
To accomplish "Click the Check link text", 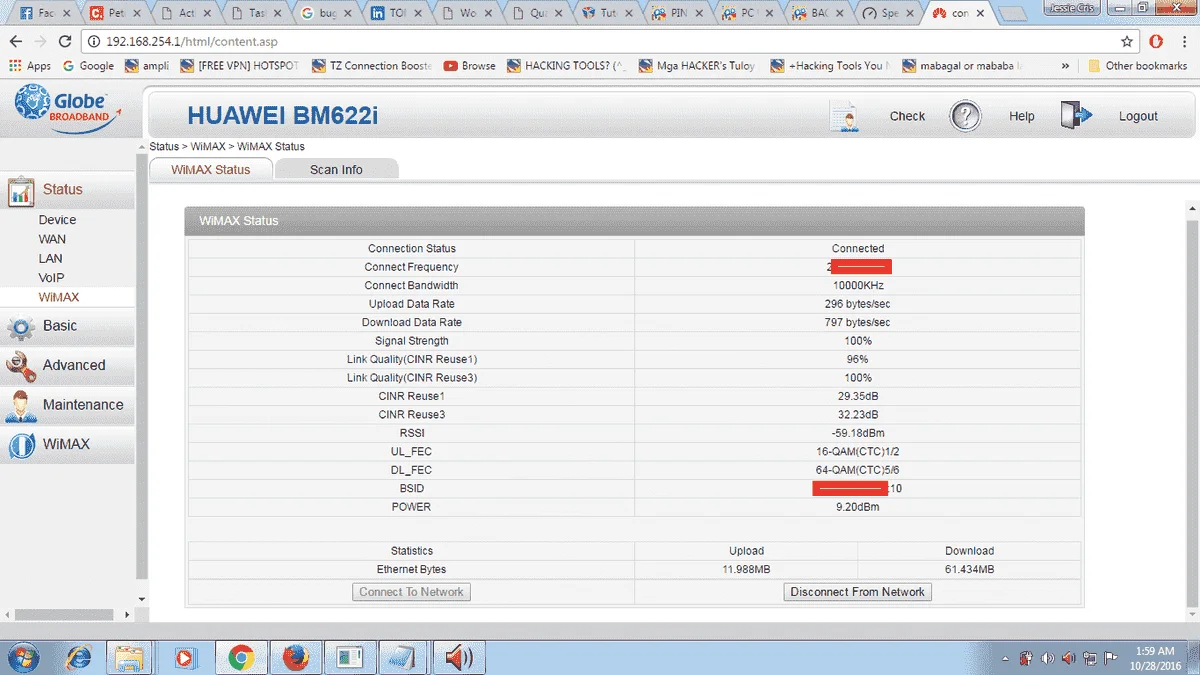I will [907, 116].
